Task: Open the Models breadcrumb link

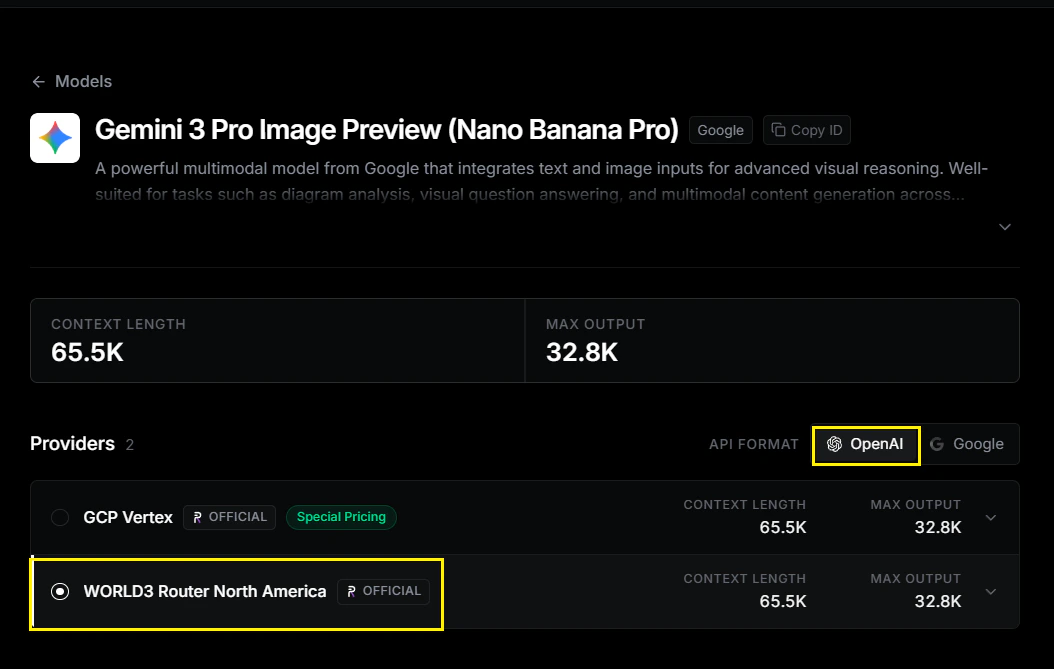Action: (83, 81)
